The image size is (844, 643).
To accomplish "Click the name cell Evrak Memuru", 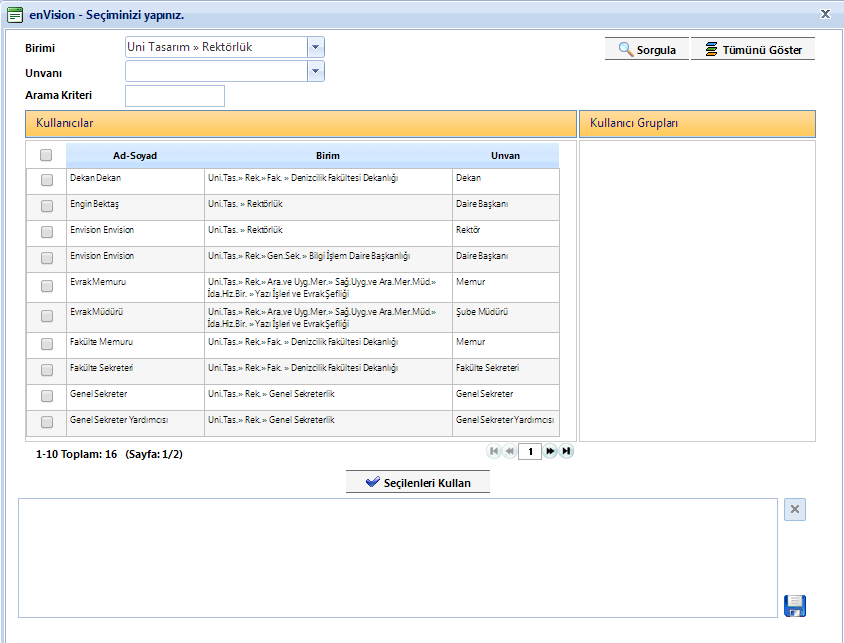I will (x=135, y=287).
